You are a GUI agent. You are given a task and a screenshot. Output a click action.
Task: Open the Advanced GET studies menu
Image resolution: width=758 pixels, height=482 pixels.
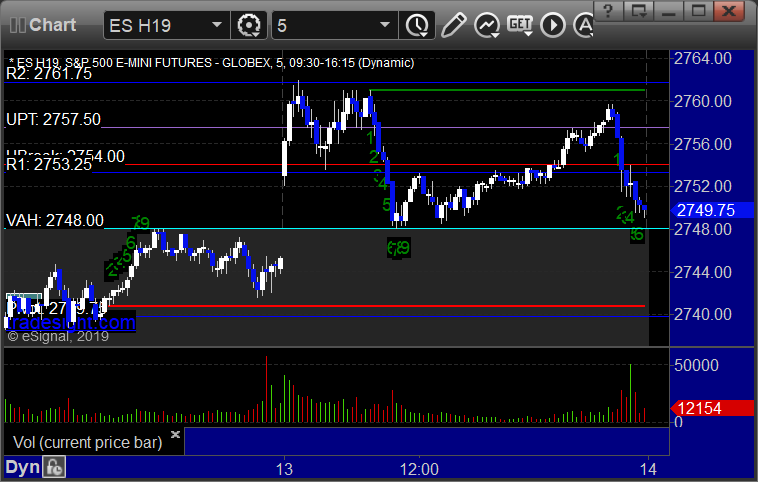pos(520,25)
